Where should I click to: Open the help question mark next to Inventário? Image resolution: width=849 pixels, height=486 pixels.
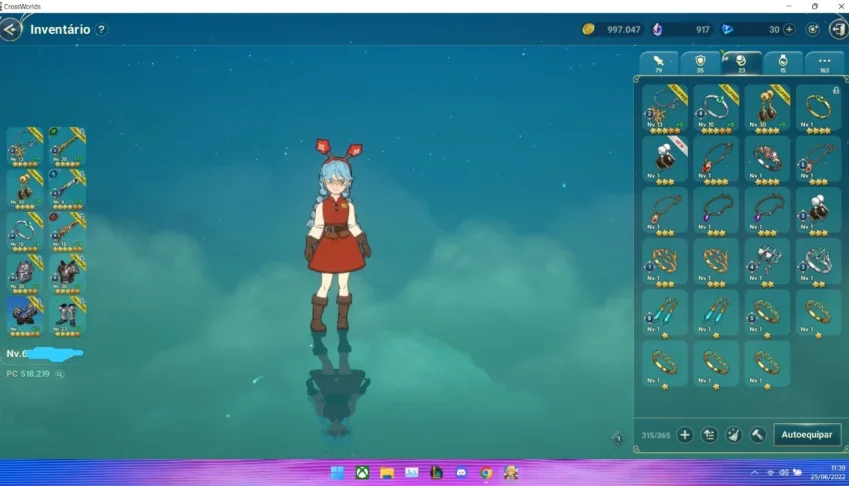click(x=101, y=29)
